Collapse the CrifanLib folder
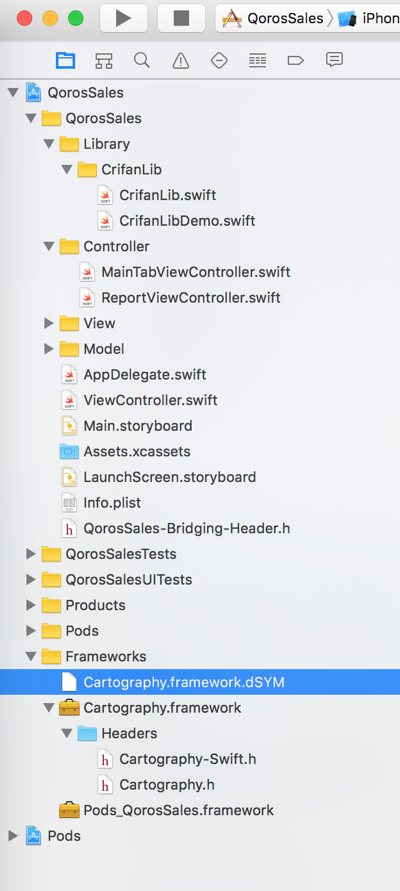The height and width of the screenshot is (891, 400). [x=67, y=169]
